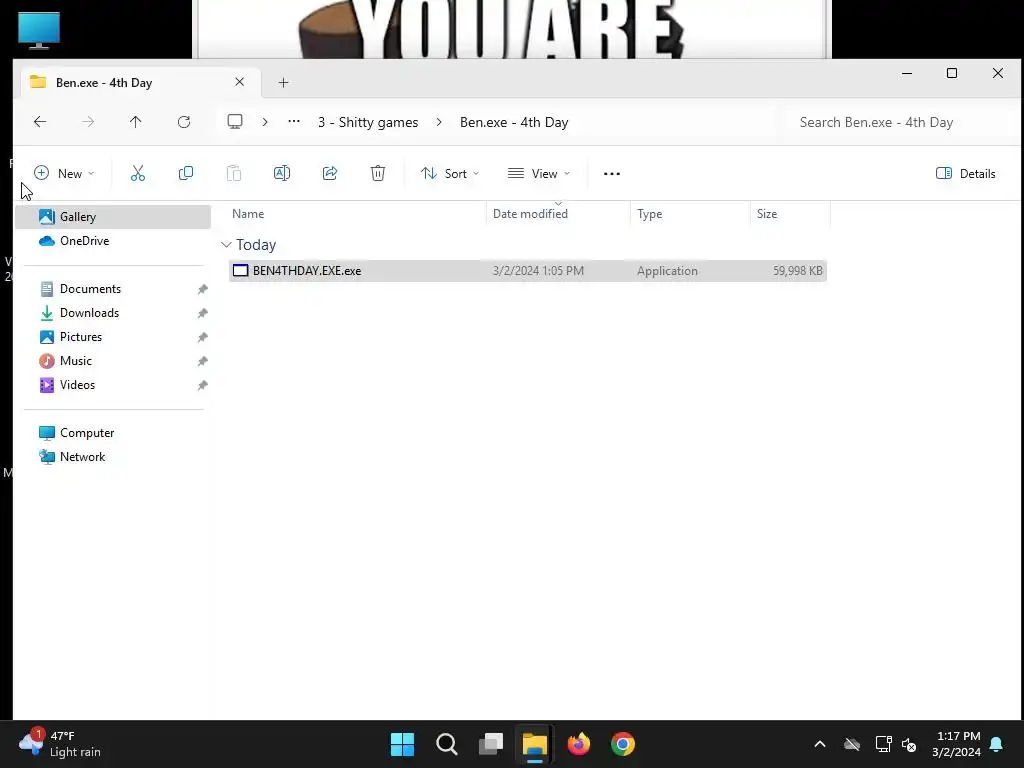Show hidden breadcrumb path ellipsis
This screenshot has height=768, width=1024.
click(x=294, y=121)
